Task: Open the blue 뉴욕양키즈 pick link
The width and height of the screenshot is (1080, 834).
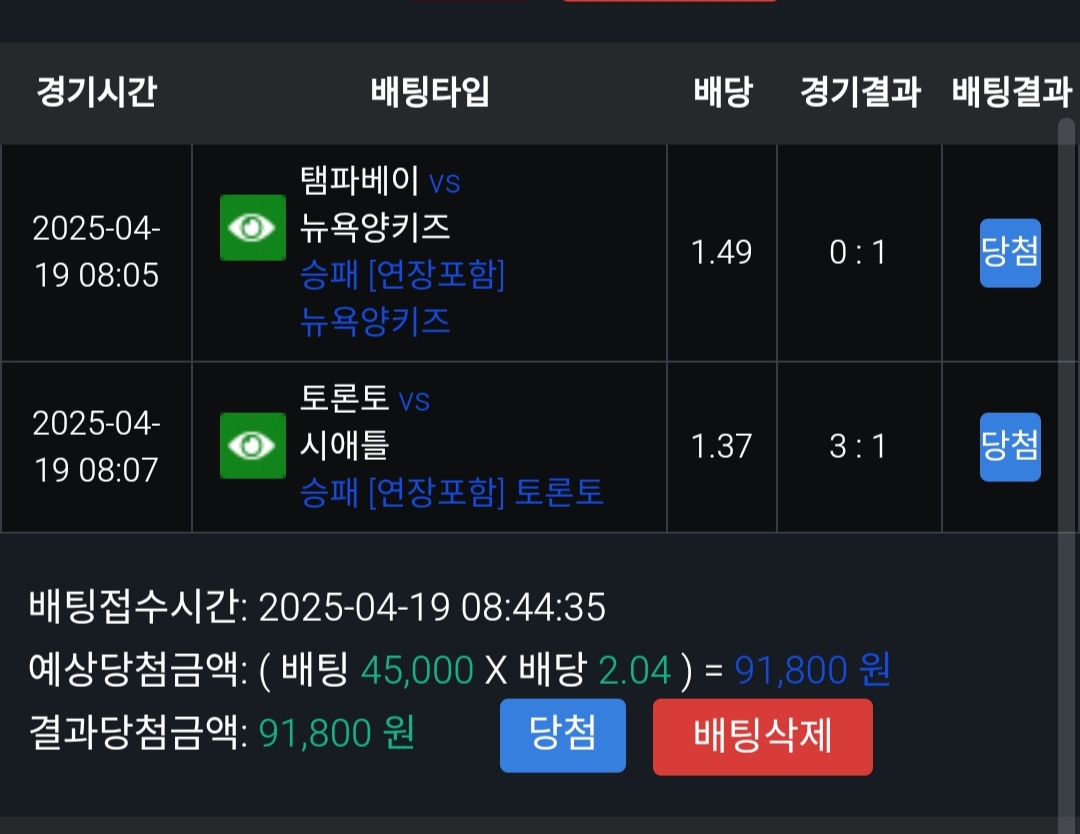Action: pyautogui.click(x=375, y=321)
